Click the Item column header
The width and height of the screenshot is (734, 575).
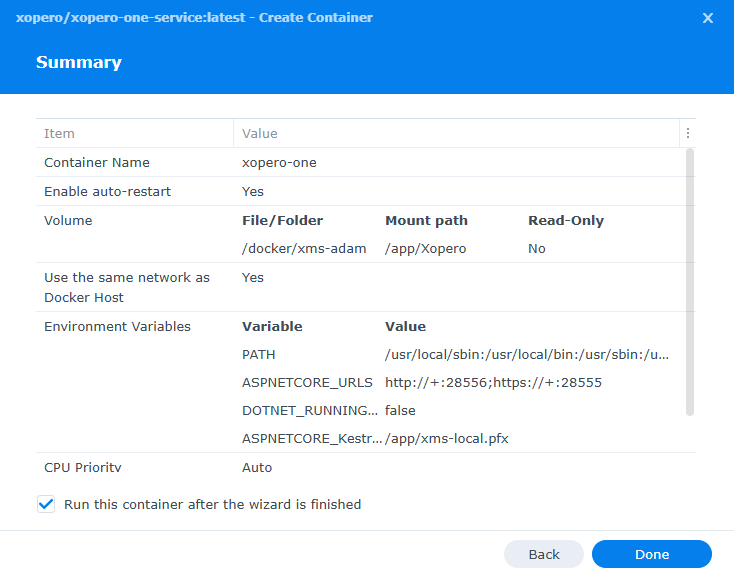pos(59,133)
